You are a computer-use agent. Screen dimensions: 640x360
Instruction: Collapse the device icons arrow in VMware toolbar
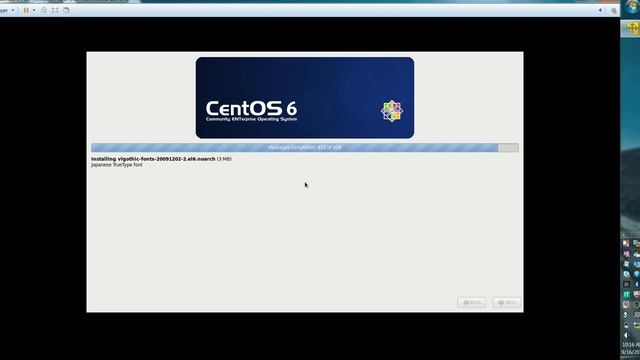pyautogui.click(x=600, y=10)
